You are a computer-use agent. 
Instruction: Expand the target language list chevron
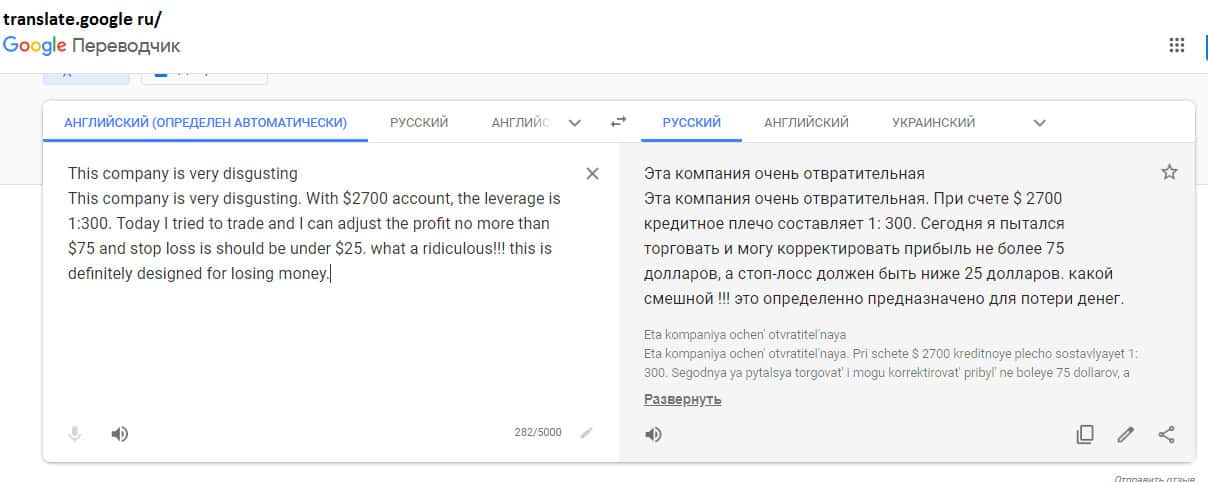click(1039, 123)
